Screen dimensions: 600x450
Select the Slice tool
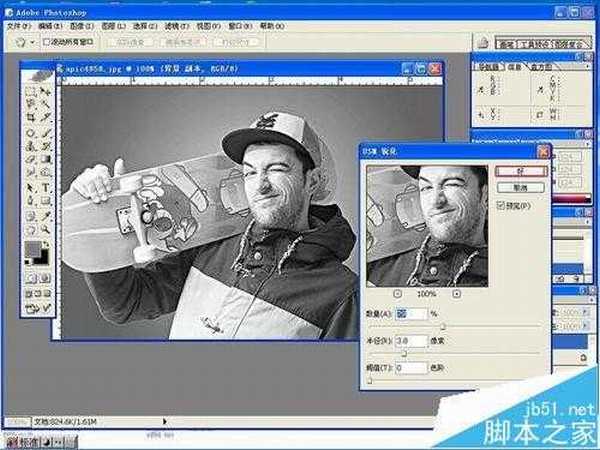[x=46, y=117]
